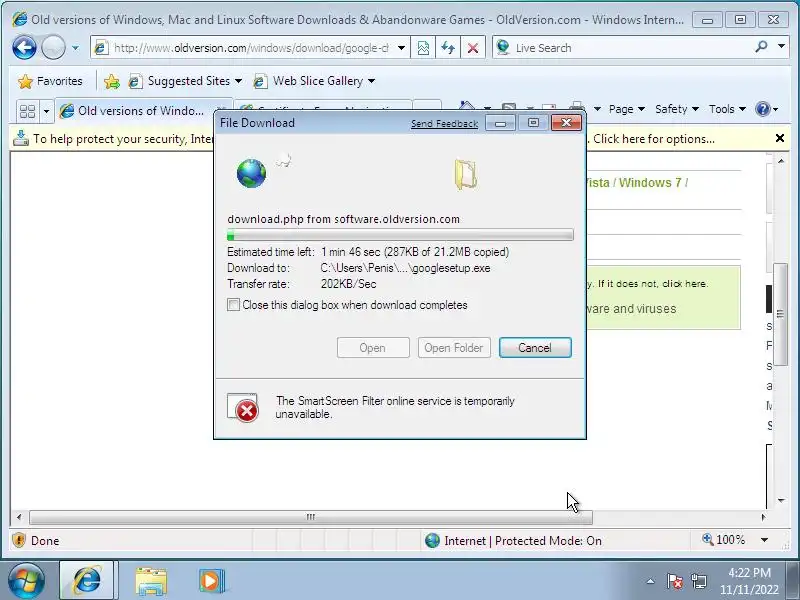Click the green download progress bar
The image size is (800, 600).
pyautogui.click(x=400, y=235)
